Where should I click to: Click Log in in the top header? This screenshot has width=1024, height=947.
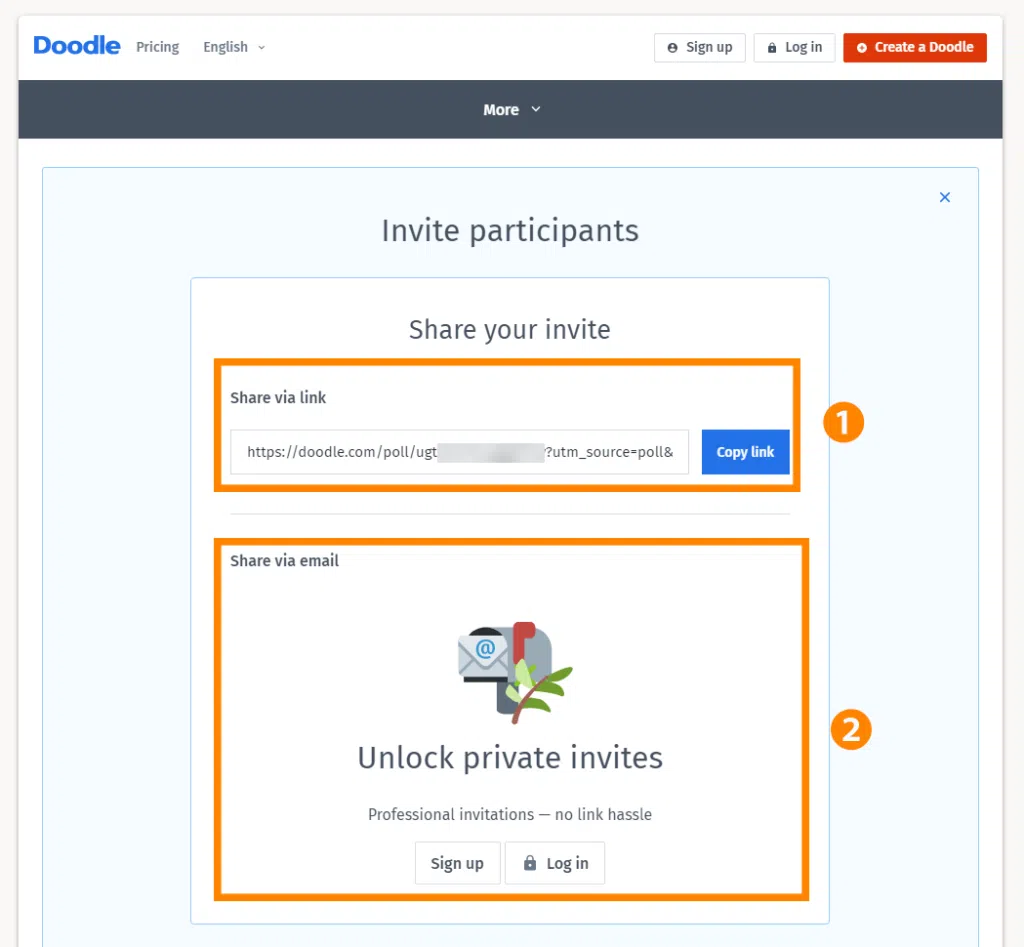794,47
